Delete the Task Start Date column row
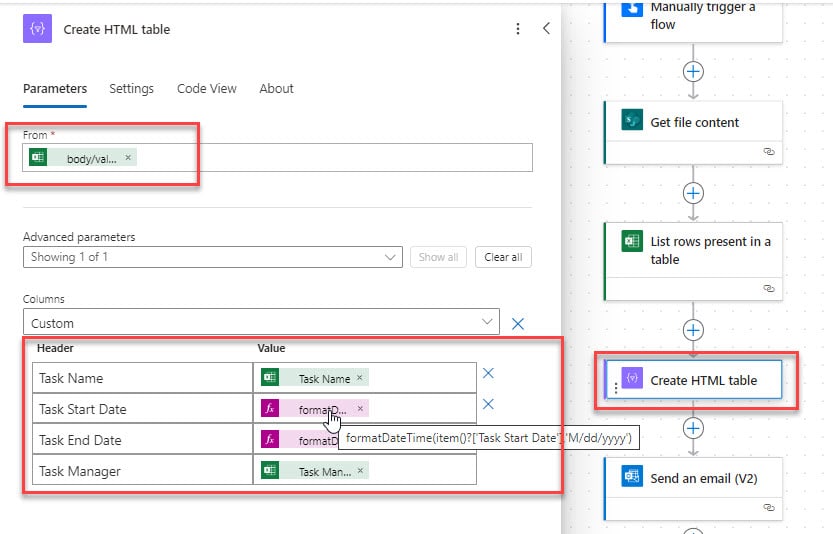 pos(488,404)
